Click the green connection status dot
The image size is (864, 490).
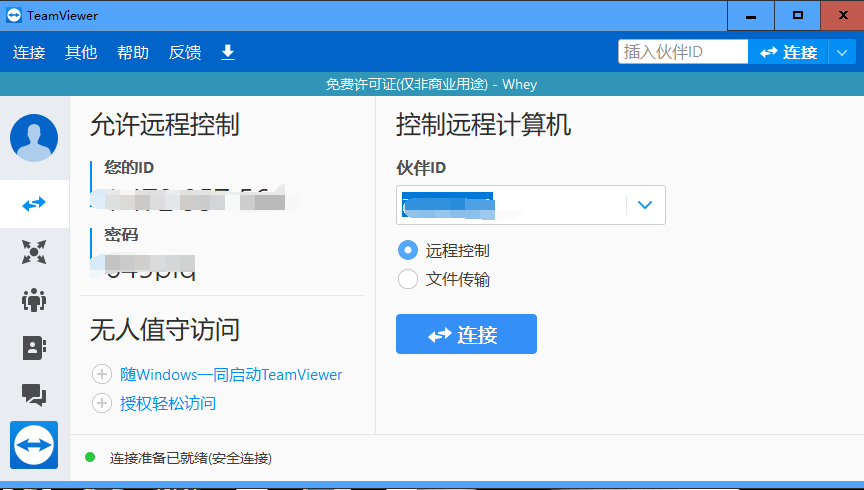pos(90,457)
